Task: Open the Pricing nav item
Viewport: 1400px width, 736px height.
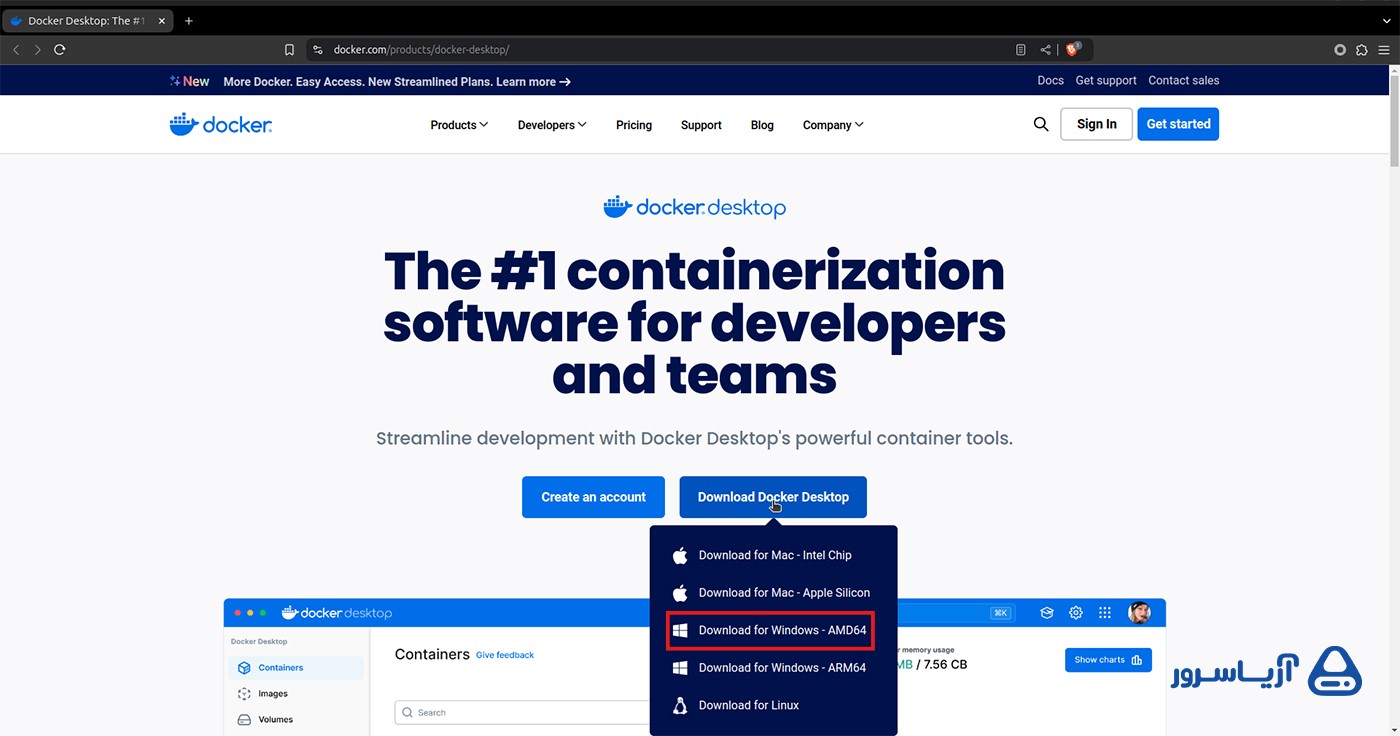Action: coord(634,125)
